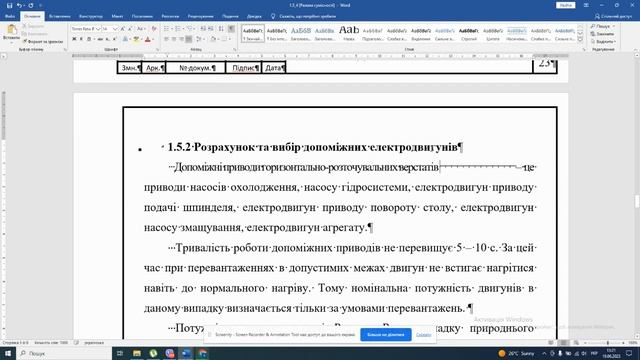Apply the text effects button
This screenshot has width=640, height=360.
point(126,39)
